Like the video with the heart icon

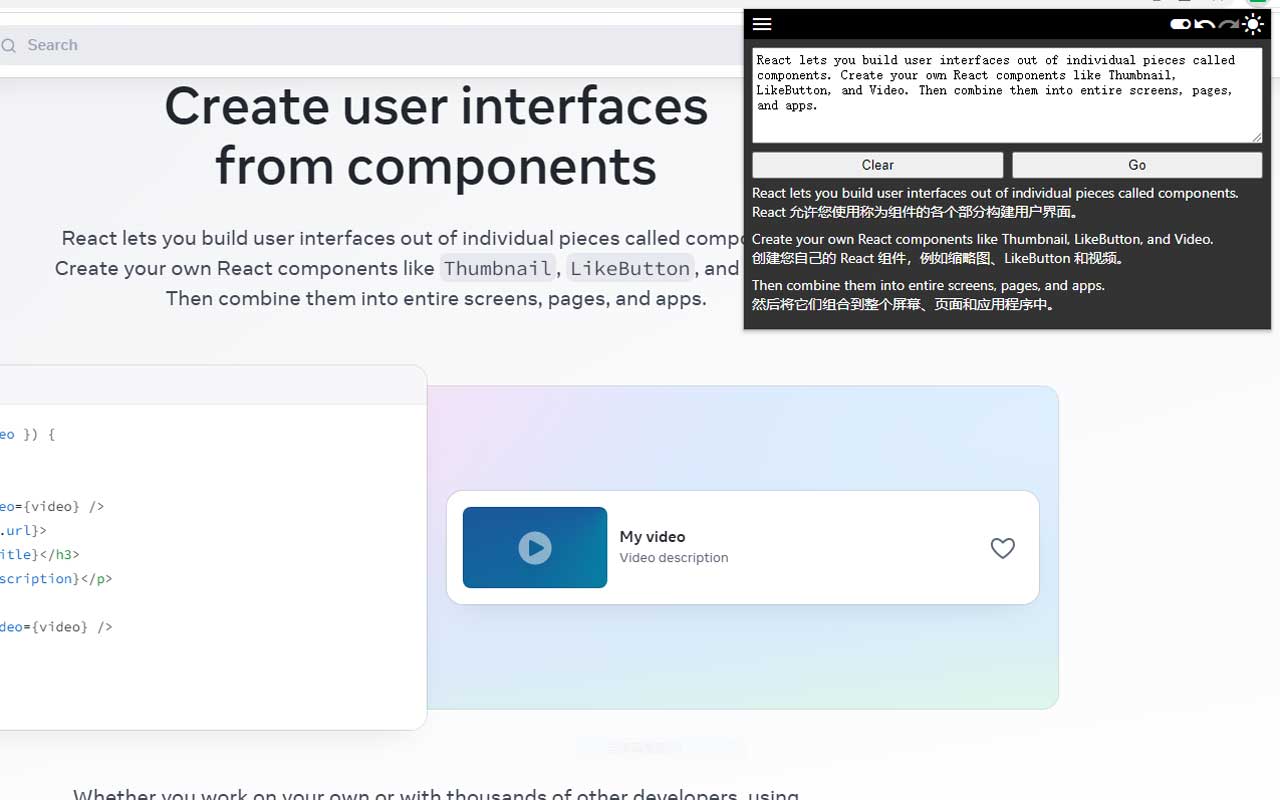1002,548
